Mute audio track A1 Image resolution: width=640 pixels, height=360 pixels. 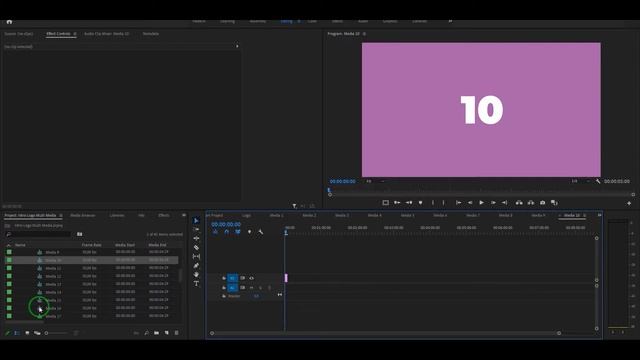click(x=251, y=288)
